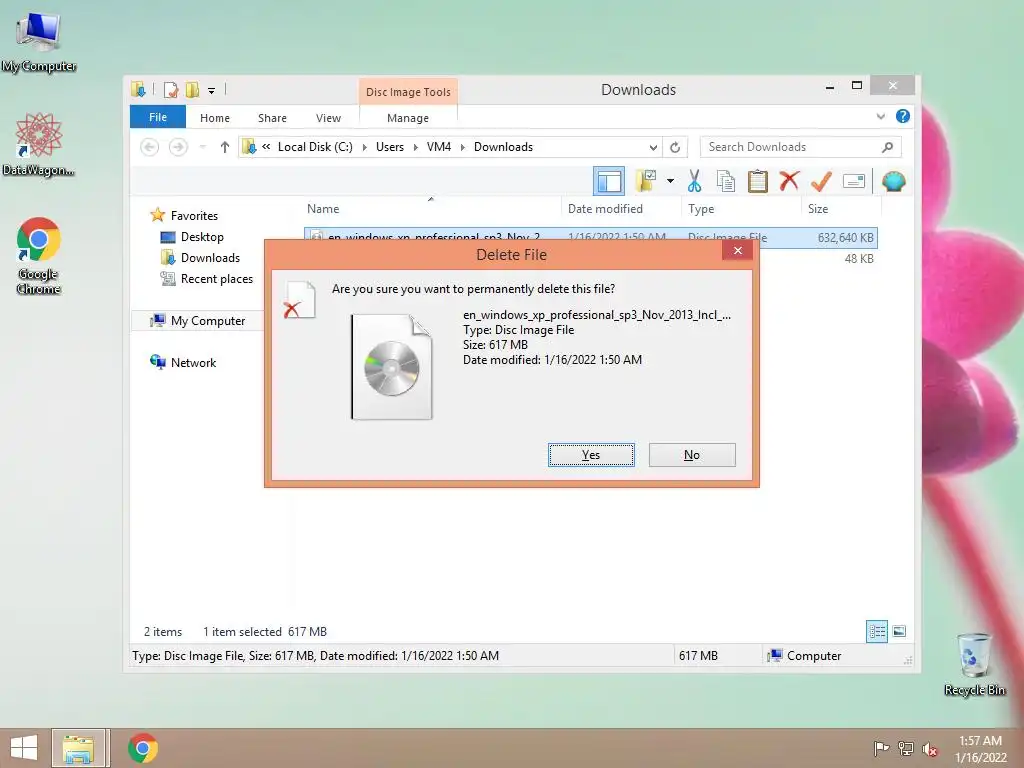Open the File ribbon tab
1024x768 pixels.
tap(158, 118)
